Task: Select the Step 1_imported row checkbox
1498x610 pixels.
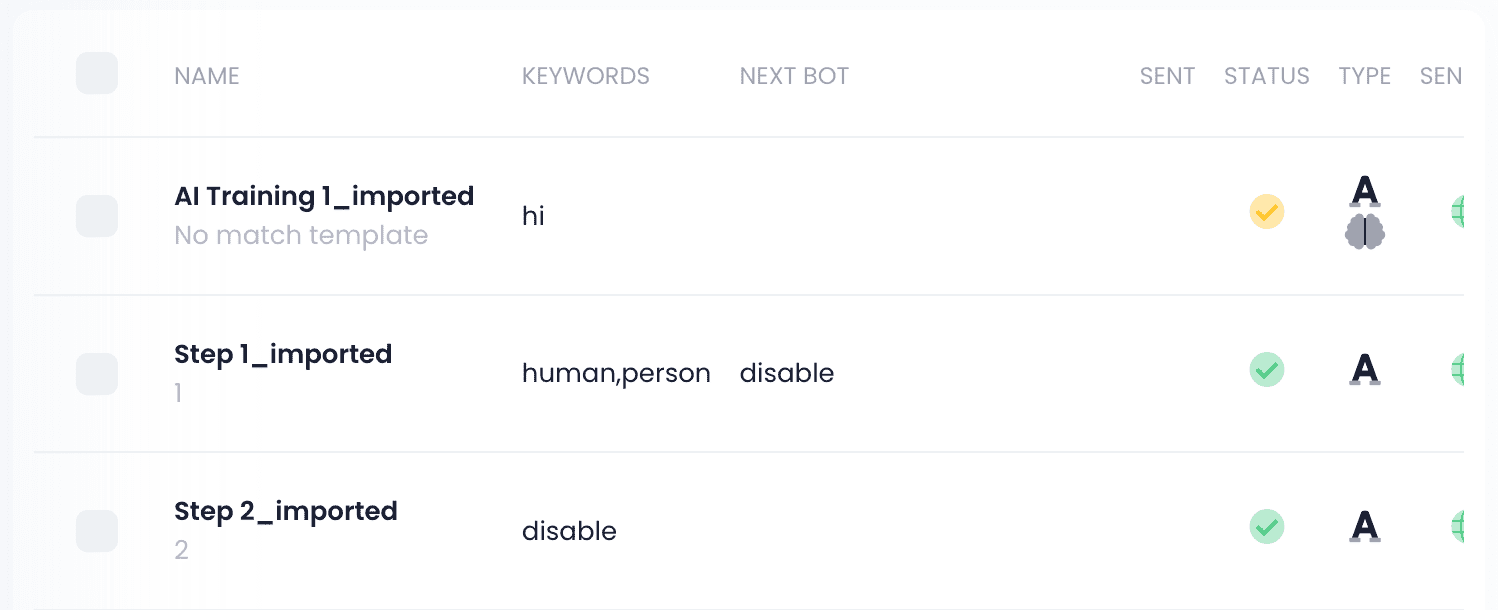Action: click(x=97, y=373)
